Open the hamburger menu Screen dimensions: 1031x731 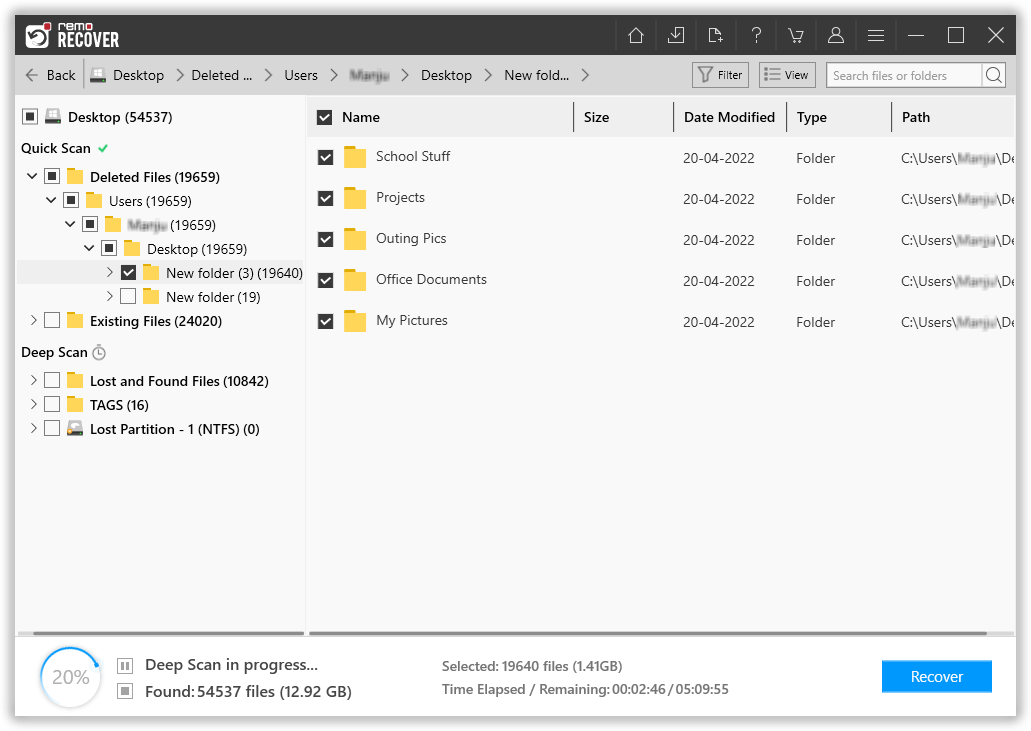(x=876, y=34)
